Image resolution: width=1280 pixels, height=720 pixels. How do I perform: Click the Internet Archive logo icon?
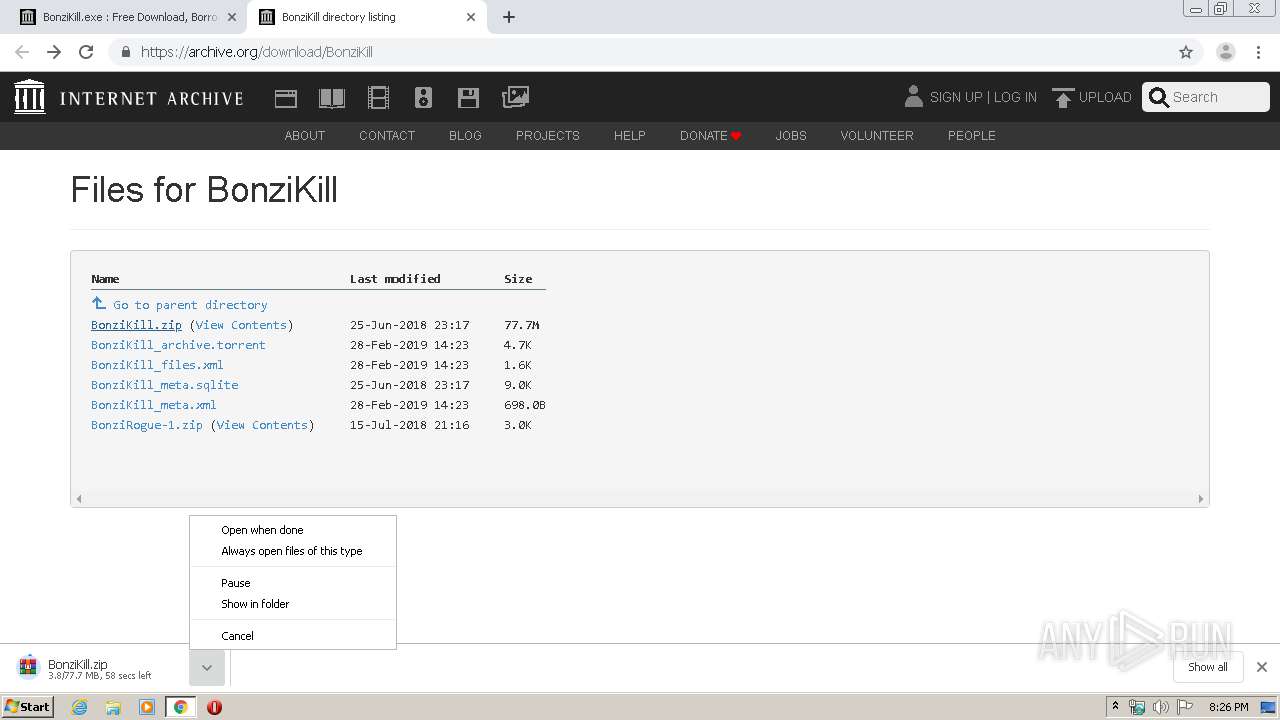(x=30, y=97)
